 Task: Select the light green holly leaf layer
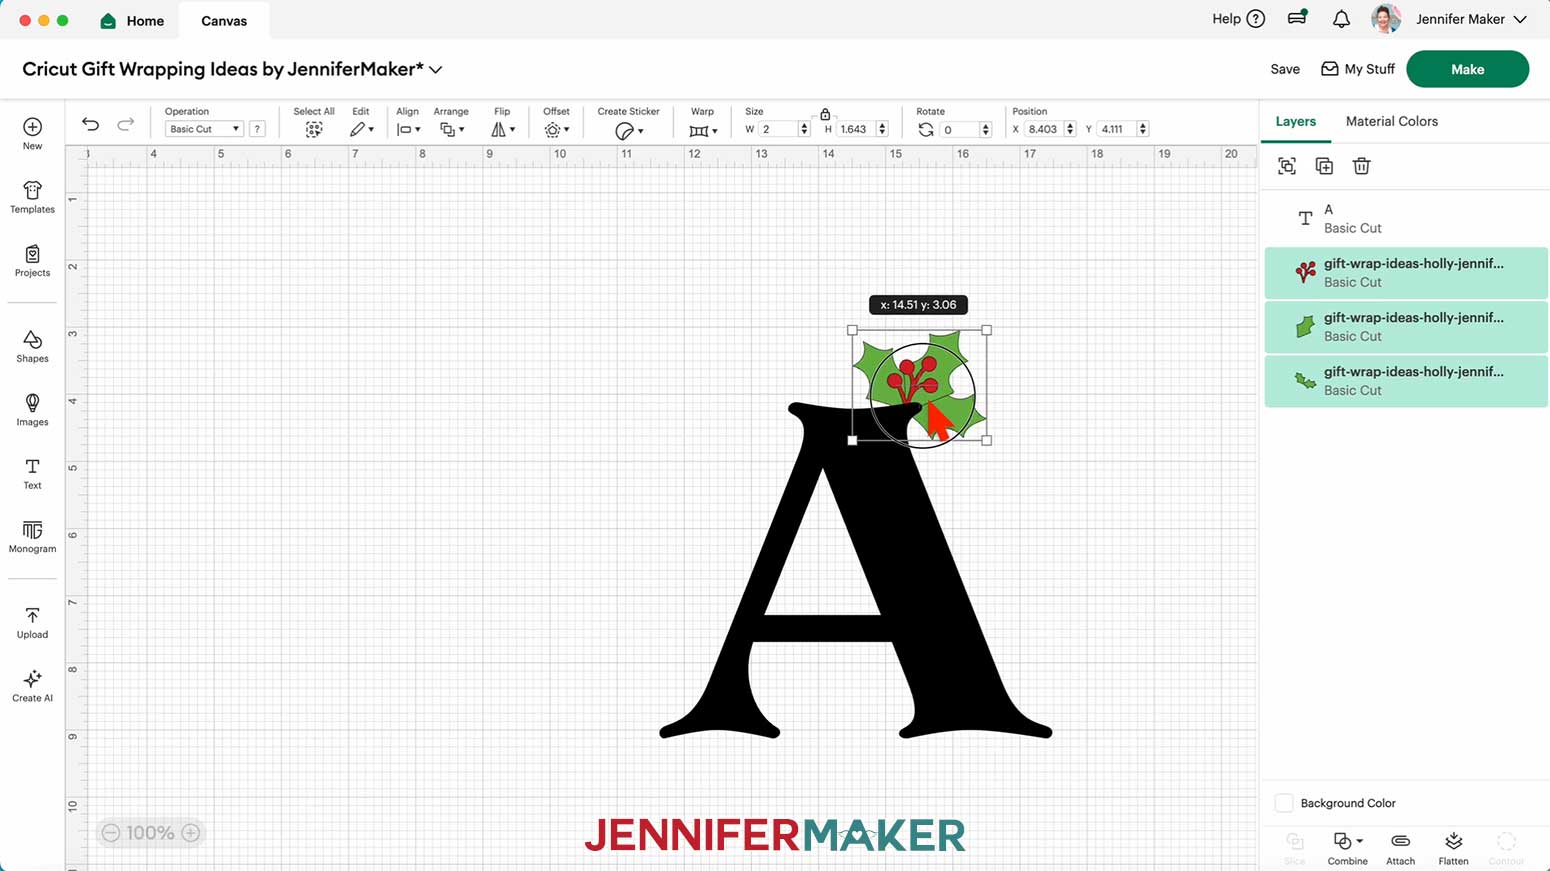point(1406,326)
